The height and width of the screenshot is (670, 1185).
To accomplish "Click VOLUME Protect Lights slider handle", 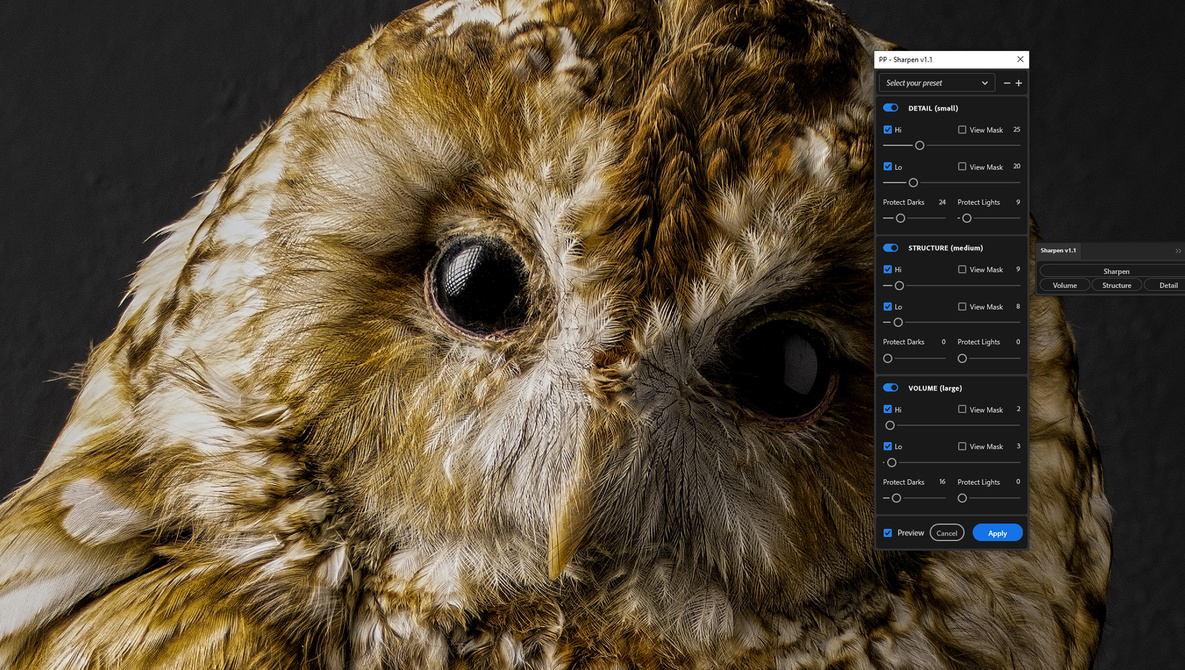I will [x=962, y=498].
